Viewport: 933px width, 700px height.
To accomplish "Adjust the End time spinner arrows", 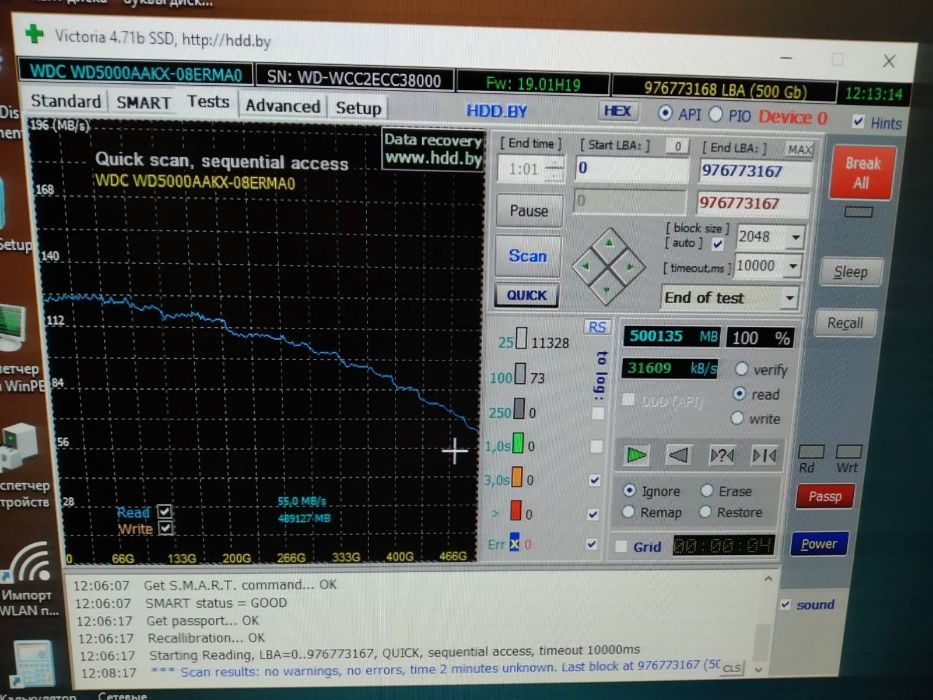I will tap(554, 170).
